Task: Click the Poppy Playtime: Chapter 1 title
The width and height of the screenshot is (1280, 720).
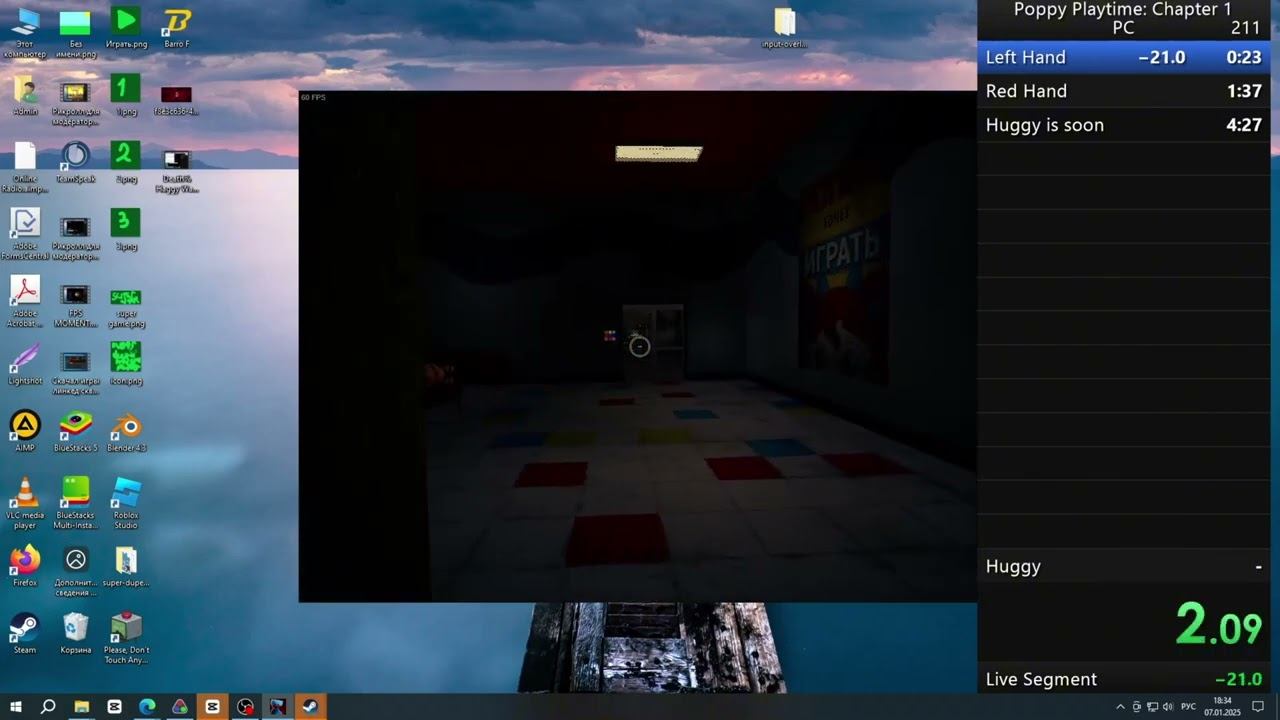Action: 1123,9
